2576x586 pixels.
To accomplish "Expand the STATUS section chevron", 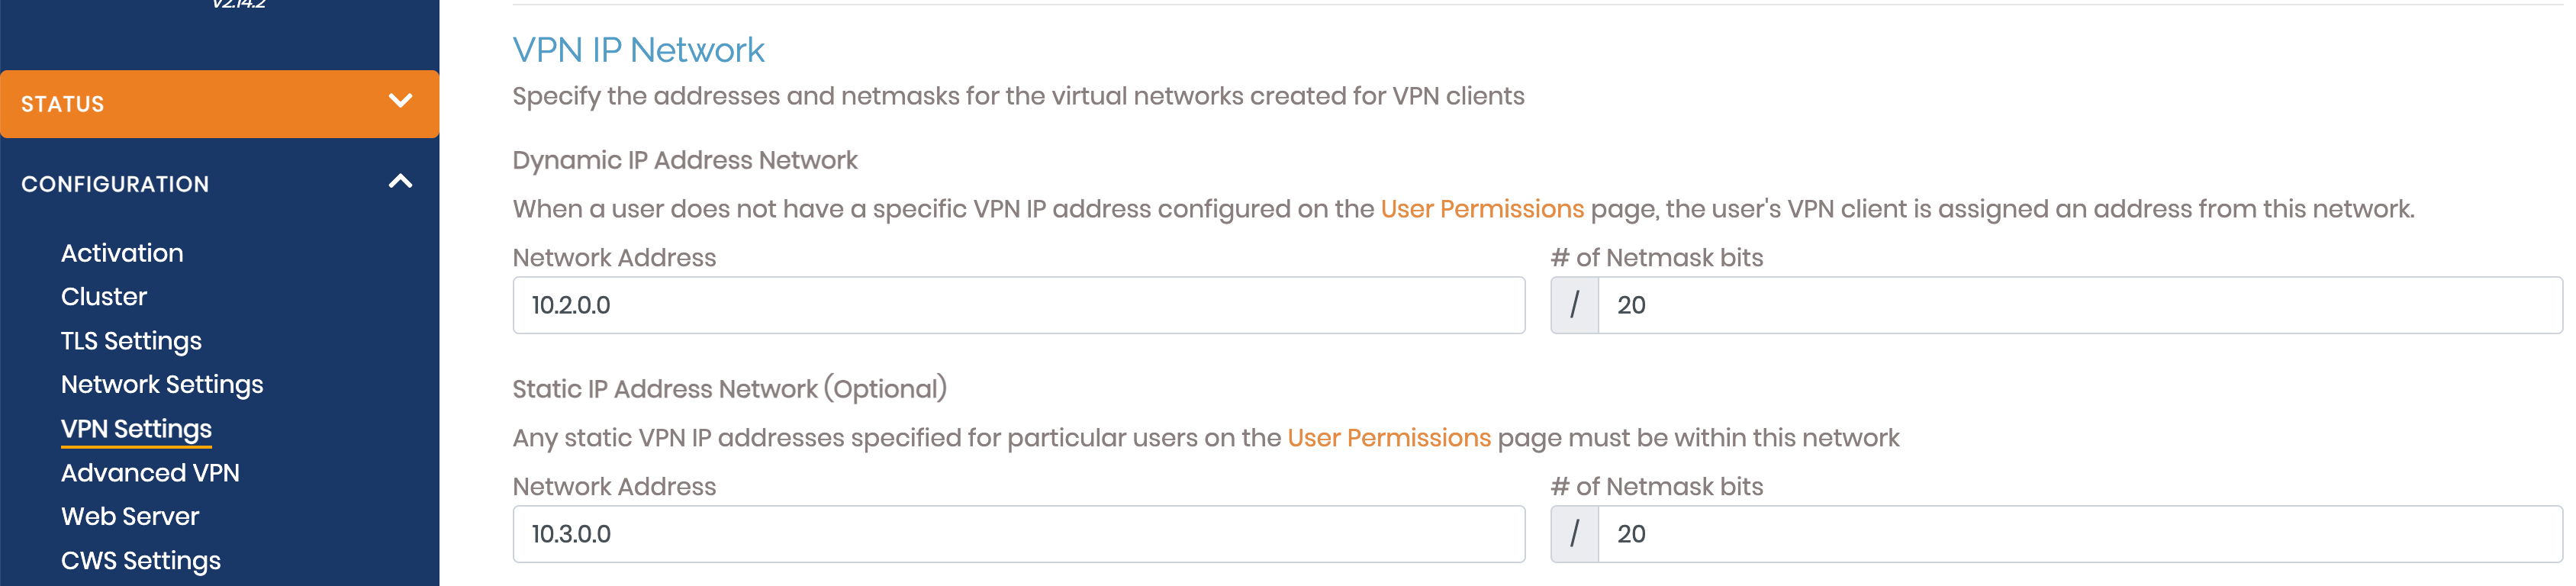I will point(400,101).
